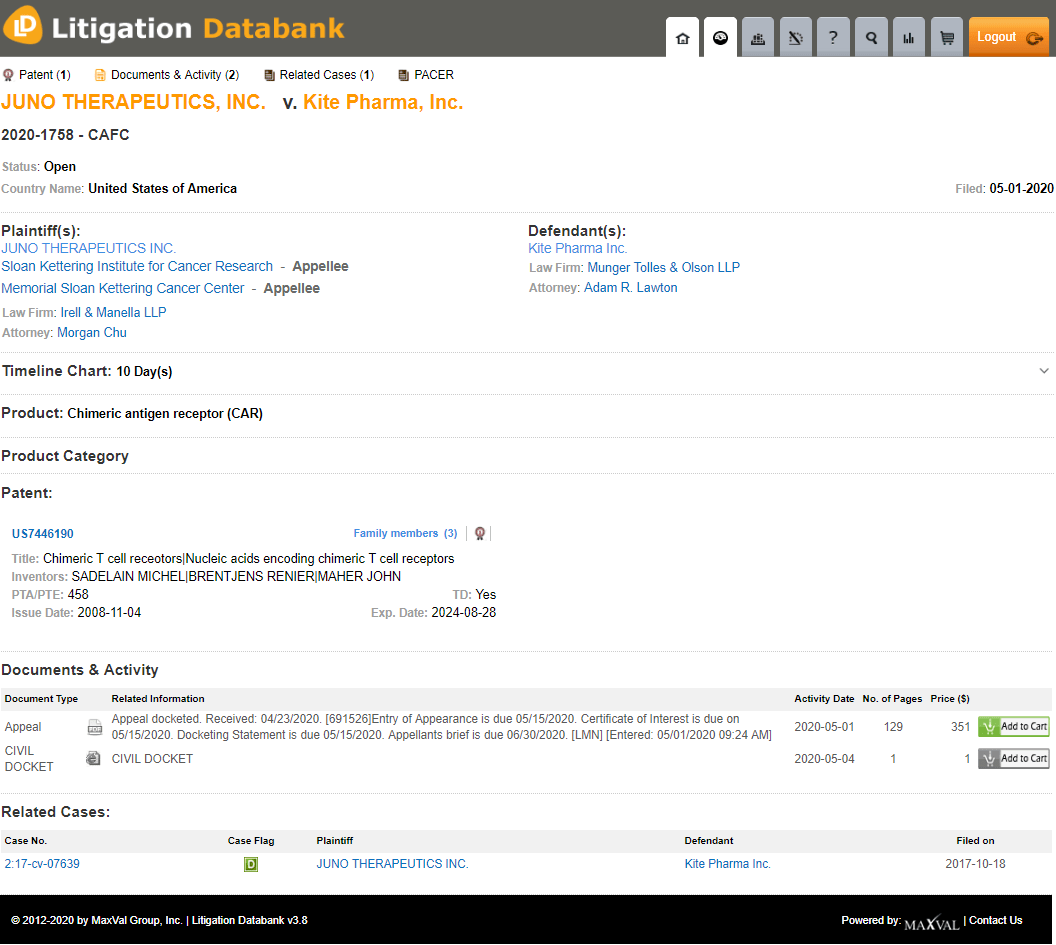The image size is (1056, 945).
Task: Open the search magnifier tab
Action: click(871, 38)
